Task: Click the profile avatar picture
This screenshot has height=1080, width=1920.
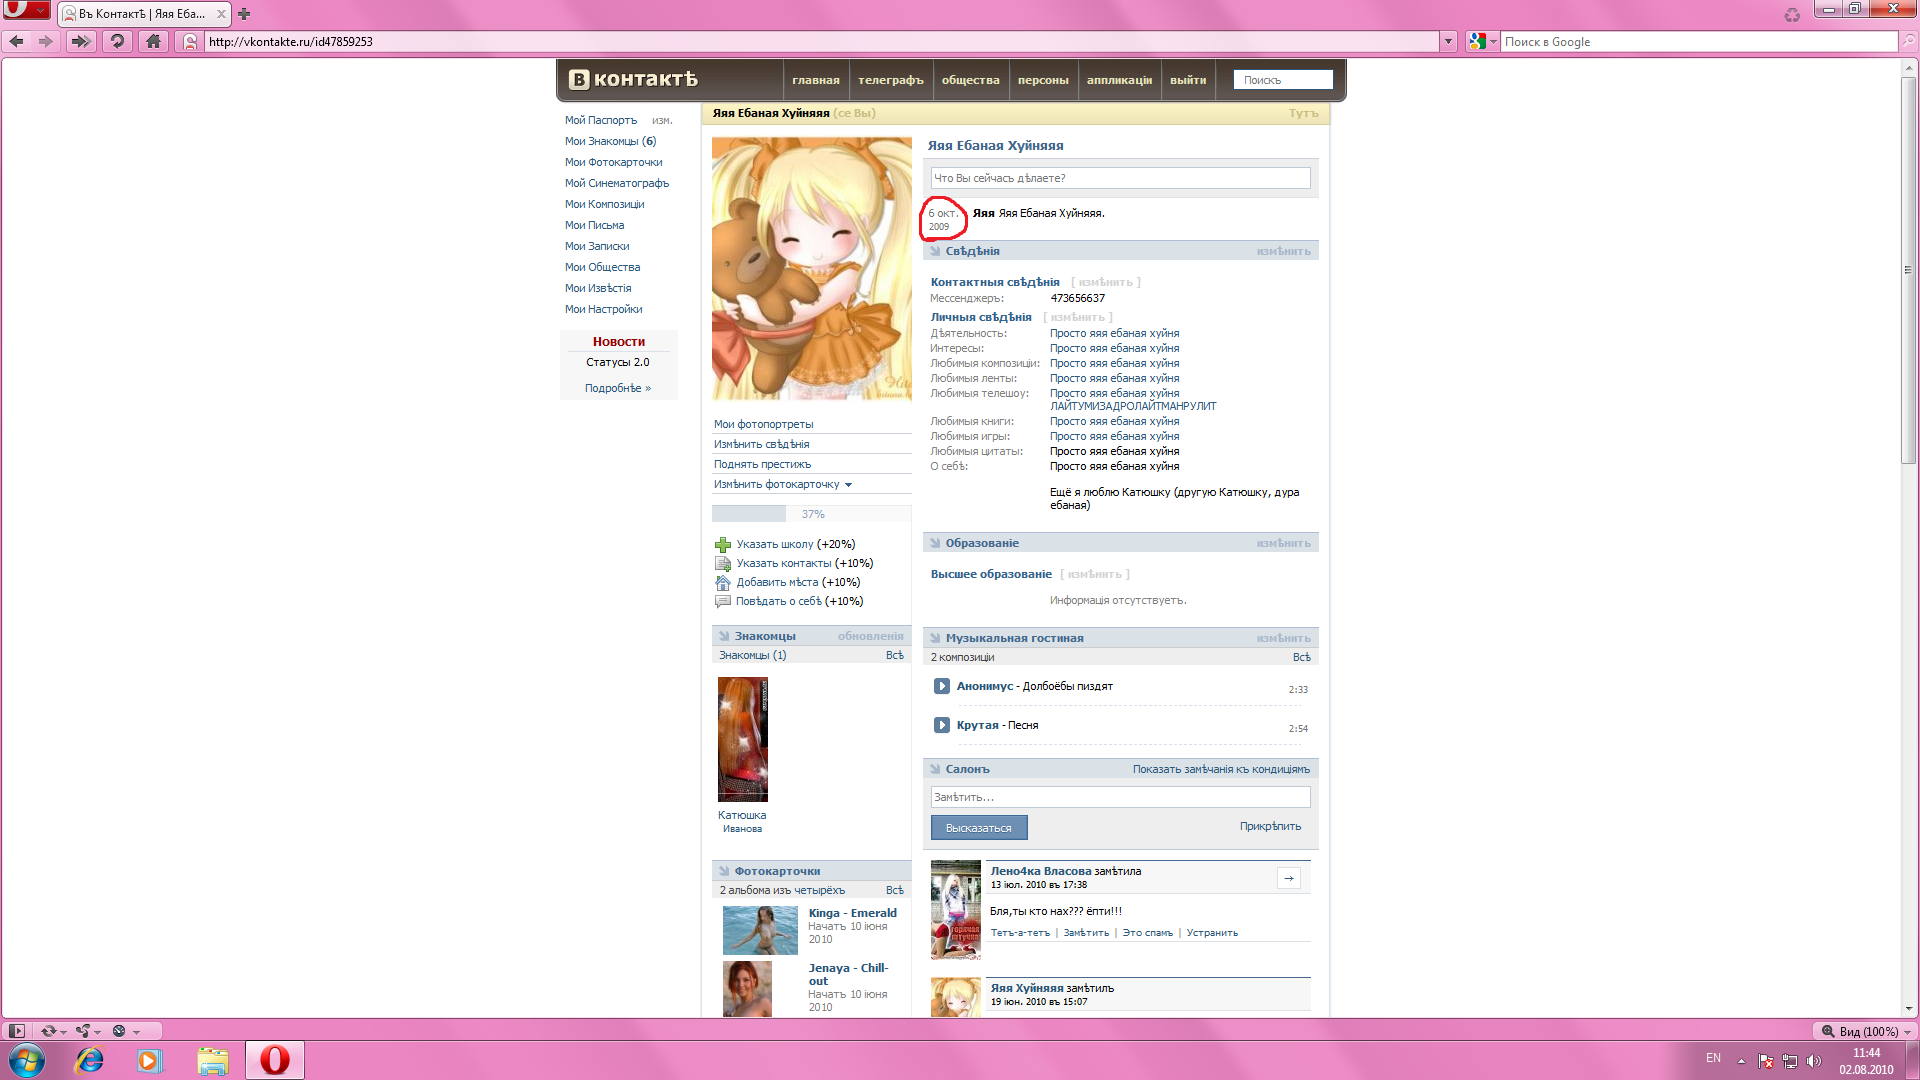Action: point(812,269)
